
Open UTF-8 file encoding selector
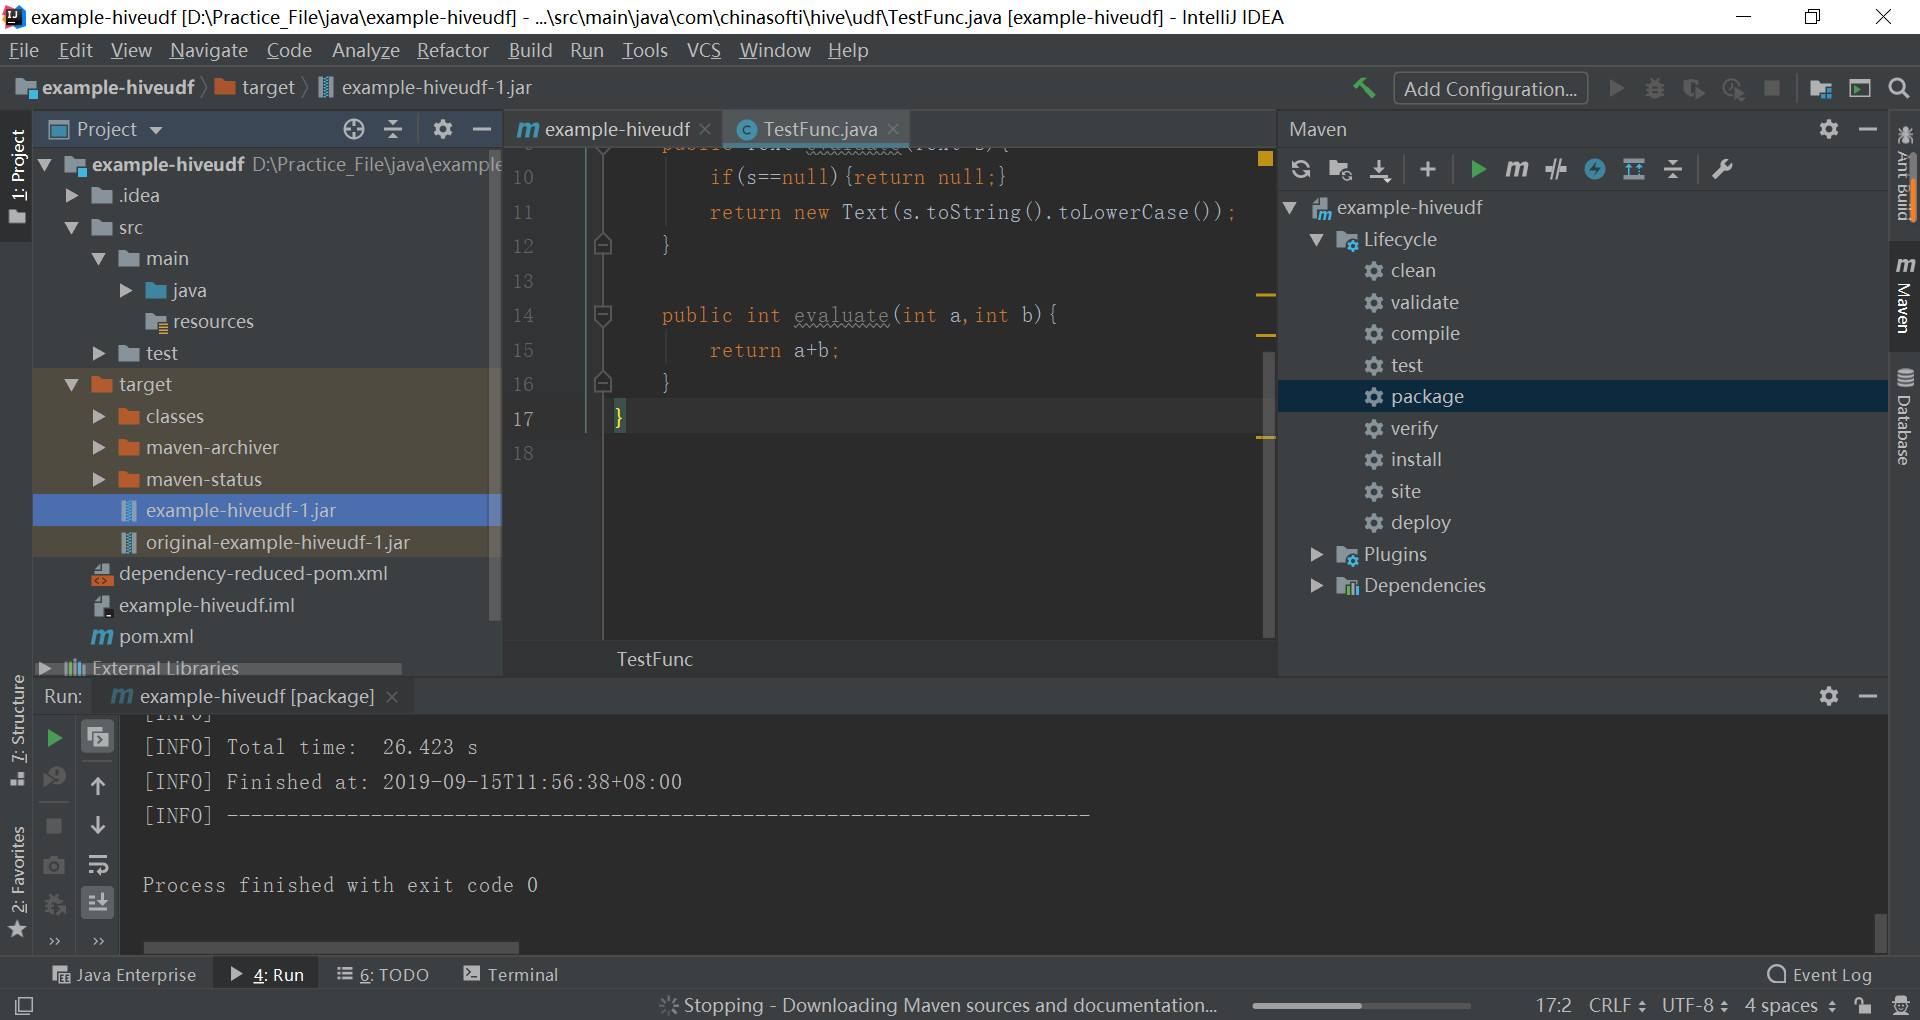point(1695,1005)
